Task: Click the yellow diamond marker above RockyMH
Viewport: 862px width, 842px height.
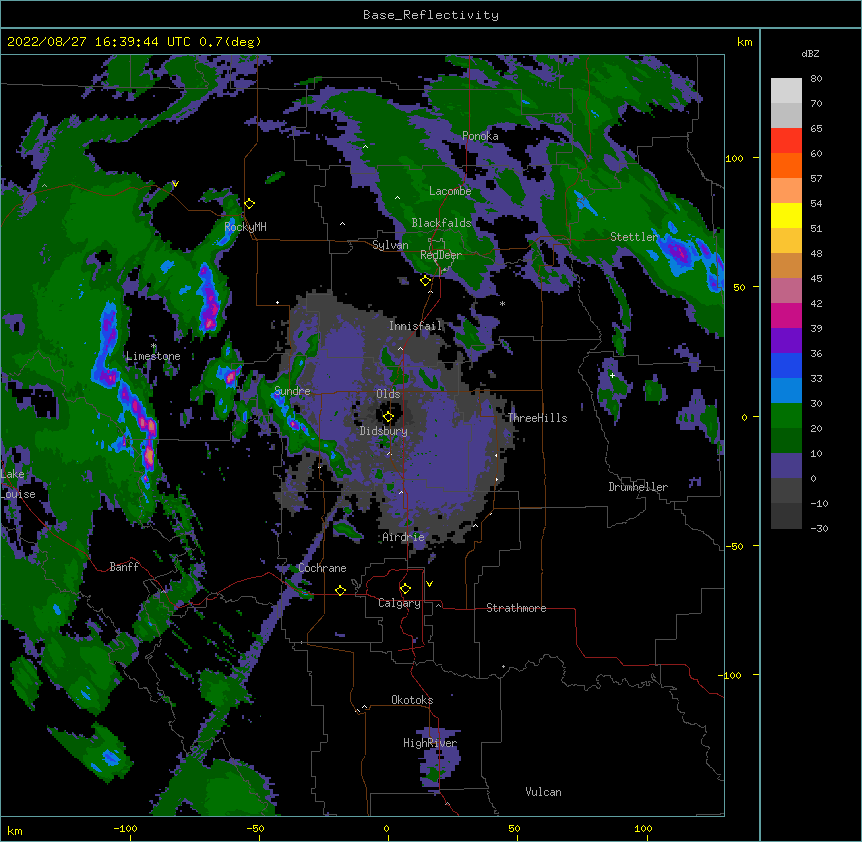Action: 250,204
